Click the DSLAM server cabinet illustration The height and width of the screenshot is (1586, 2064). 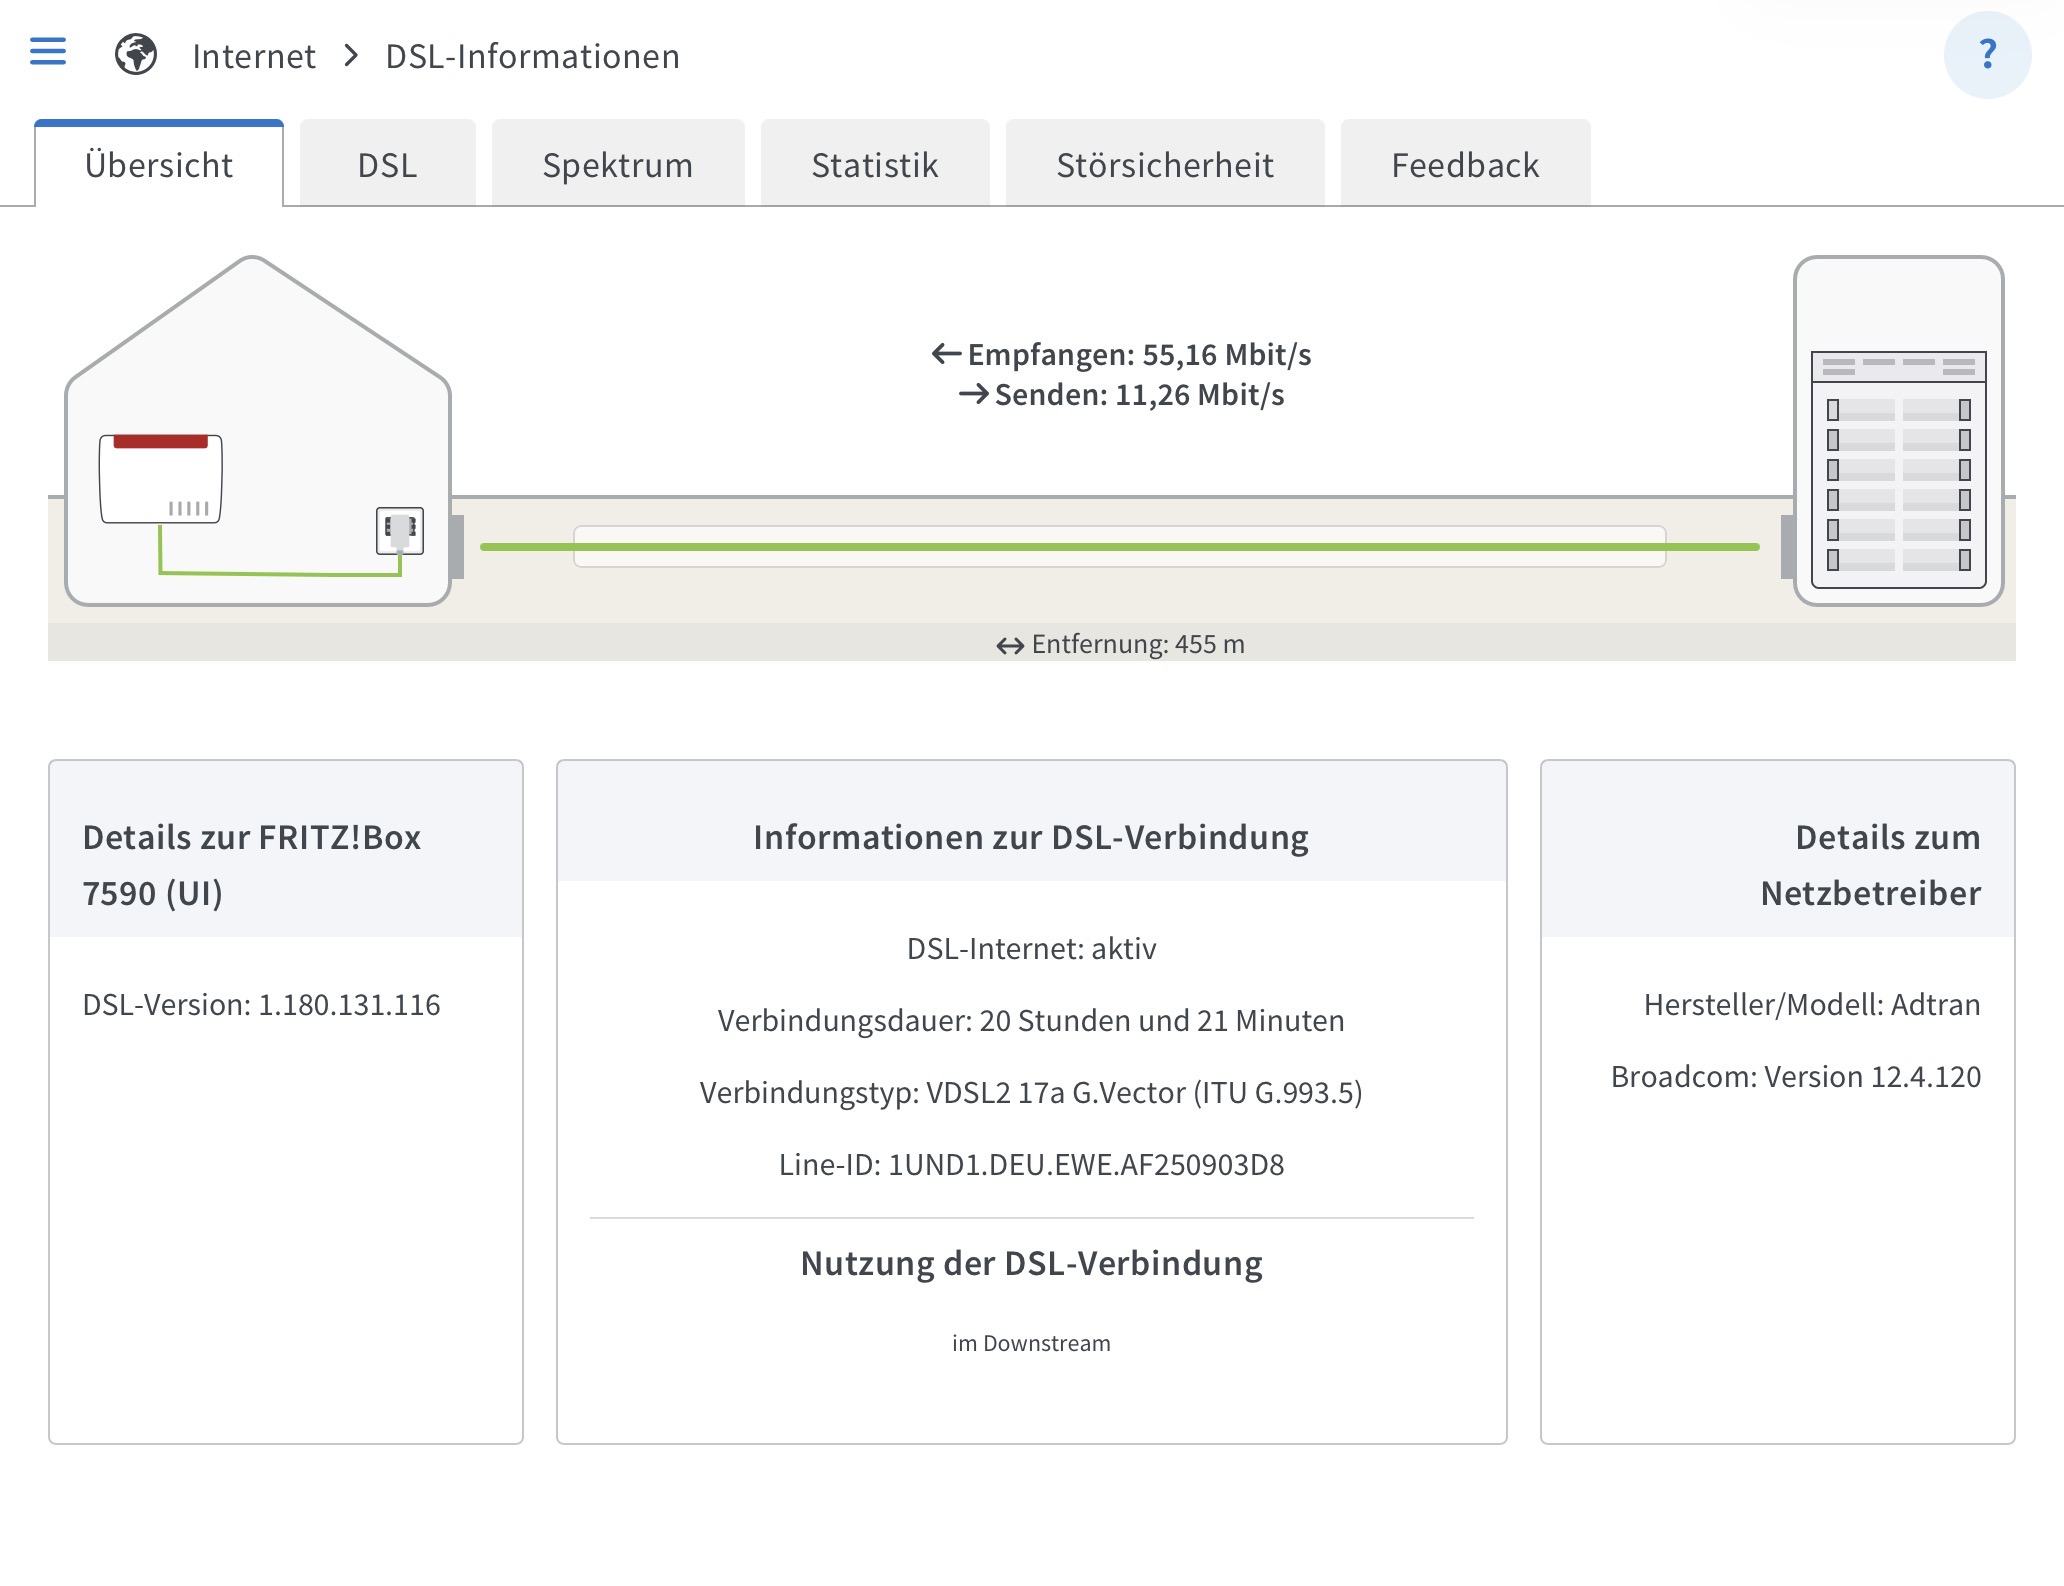[x=1897, y=432]
